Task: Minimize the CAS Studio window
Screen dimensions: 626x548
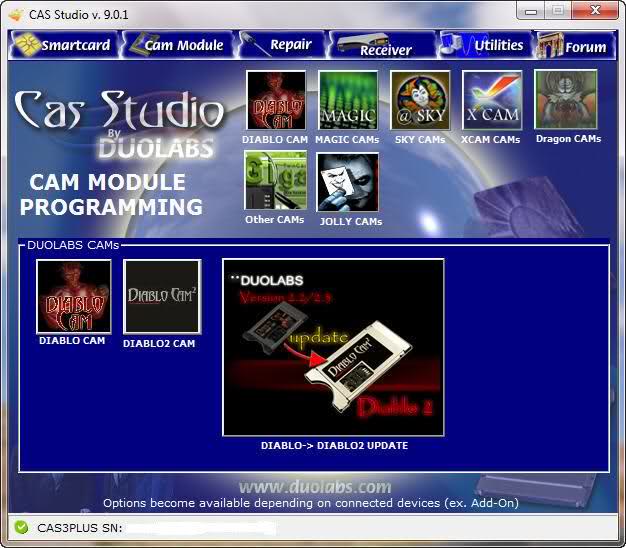Action: tap(531, 11)
